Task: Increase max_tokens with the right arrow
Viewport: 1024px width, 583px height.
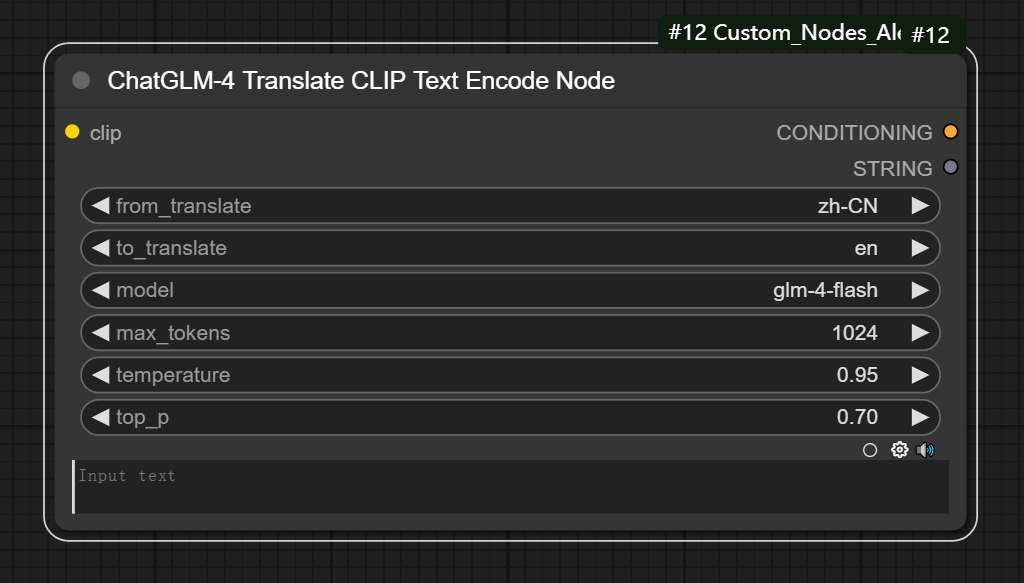Action: pos(920,333)
